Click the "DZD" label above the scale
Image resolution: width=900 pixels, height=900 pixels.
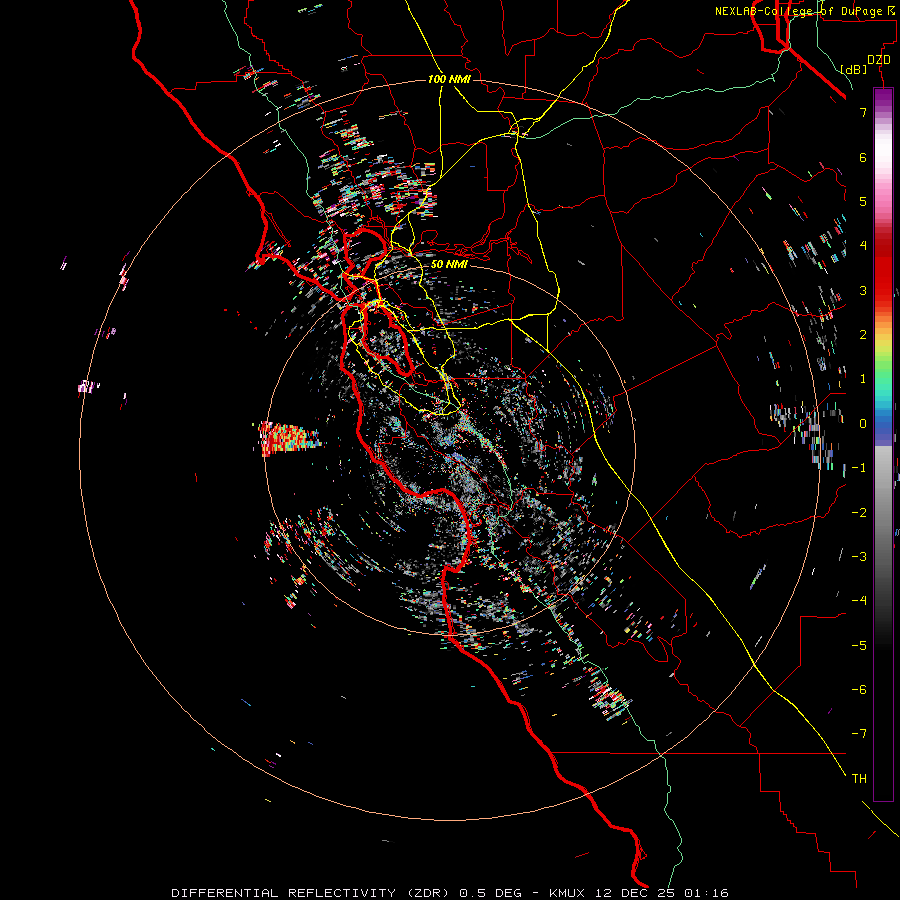tap(879, 60)
